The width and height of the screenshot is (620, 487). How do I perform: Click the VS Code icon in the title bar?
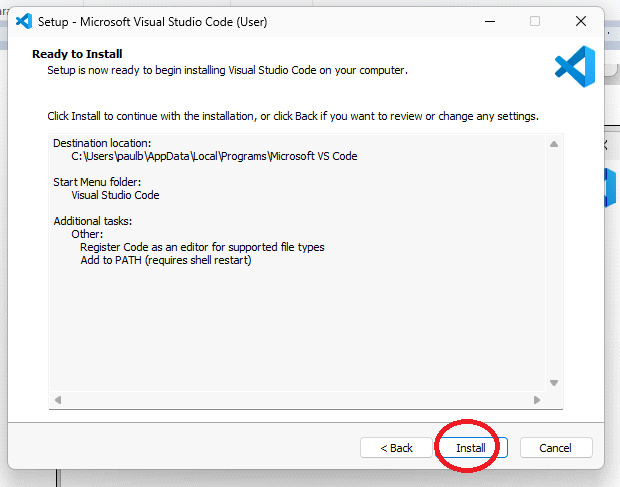pos(25,21)
